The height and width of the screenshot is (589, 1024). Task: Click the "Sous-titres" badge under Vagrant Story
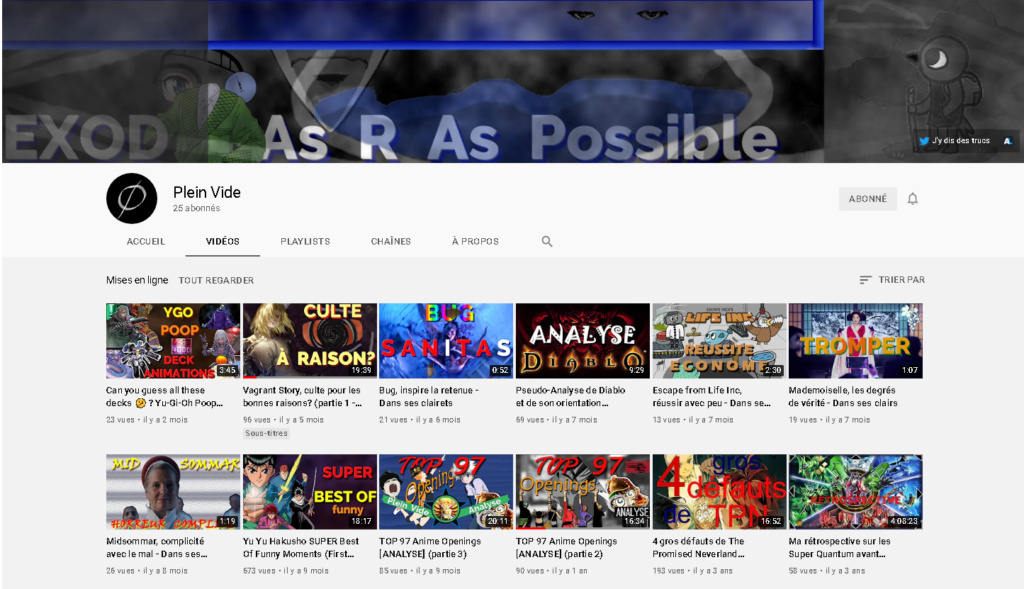click(x=266, y=433)
